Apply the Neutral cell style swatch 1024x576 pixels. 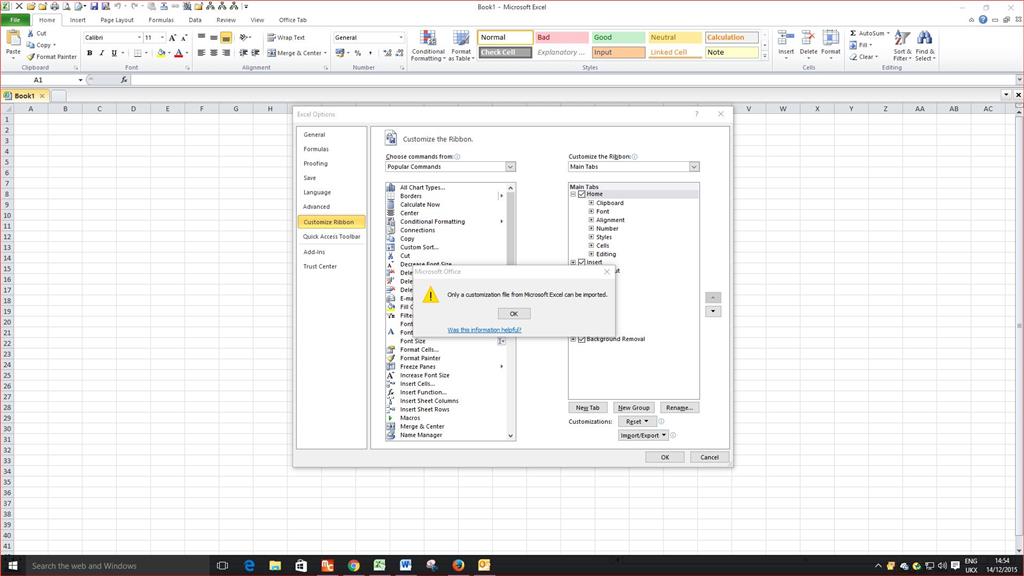(675, 38)
